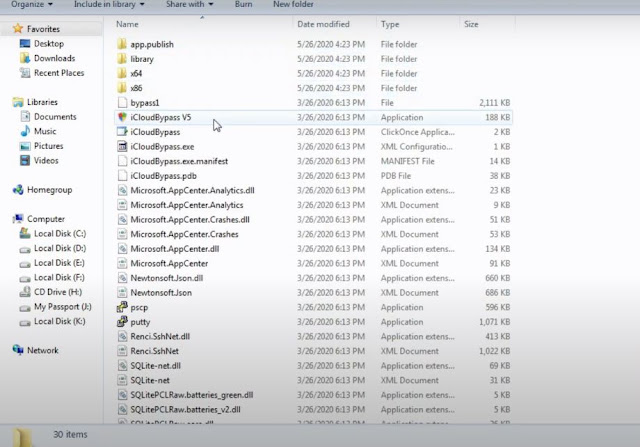Click the x64 folder icon
This screenshot has width=640, height=447.
122,73
